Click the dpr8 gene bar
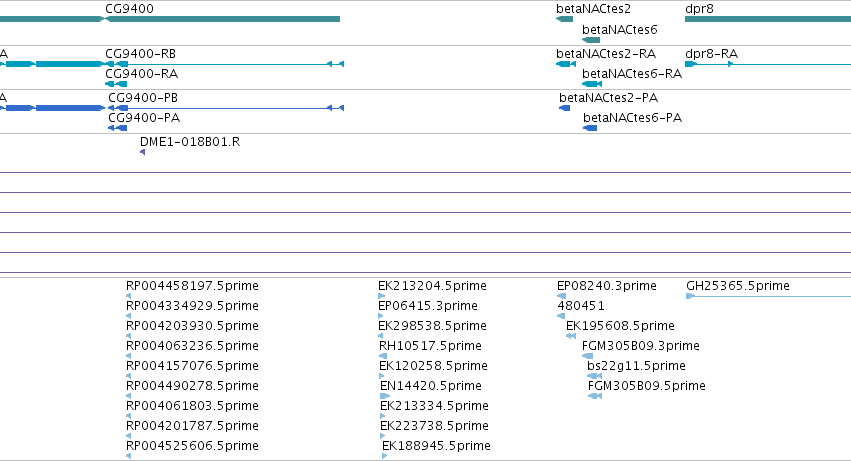851x461 pixels. [x=768, y=19]
